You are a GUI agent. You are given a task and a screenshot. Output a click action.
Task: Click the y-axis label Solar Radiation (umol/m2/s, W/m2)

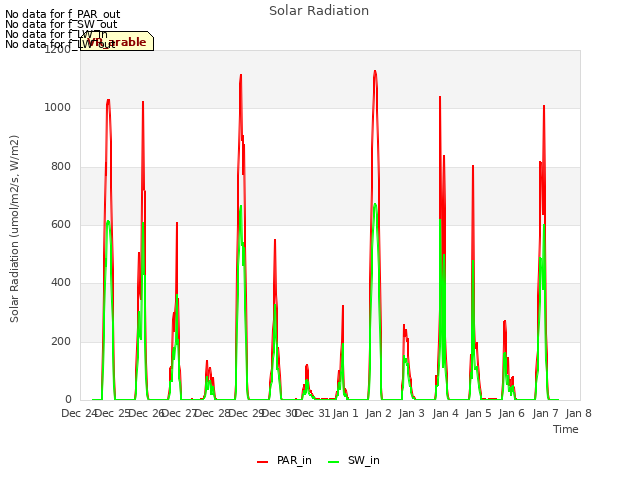14,229
